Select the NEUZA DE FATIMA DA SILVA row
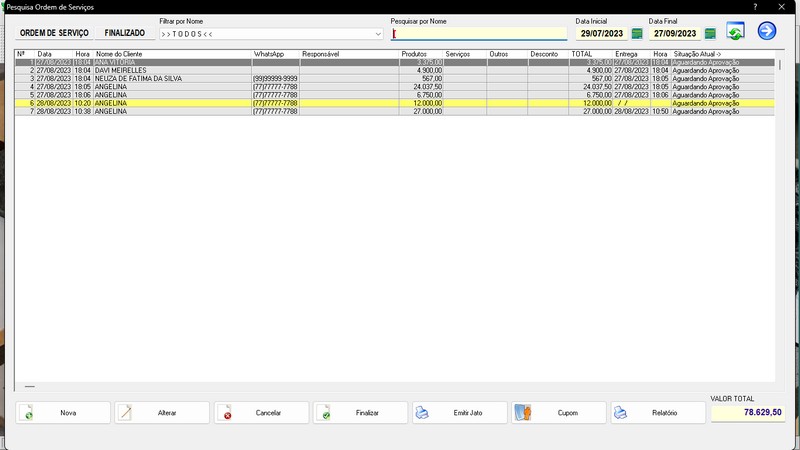Viewport: 800px width, 450px height. click(140, 79)
